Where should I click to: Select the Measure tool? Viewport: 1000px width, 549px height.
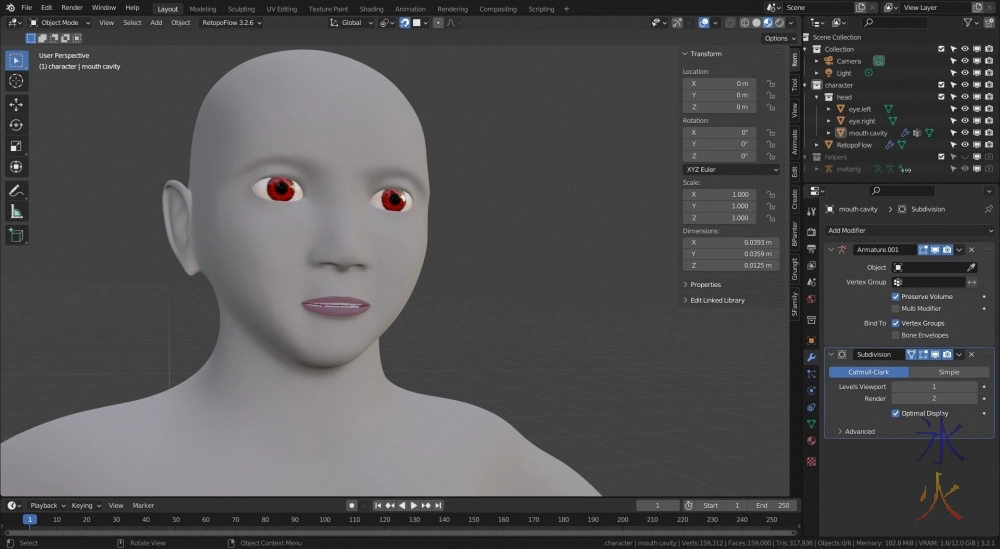[x=16, y=211]
